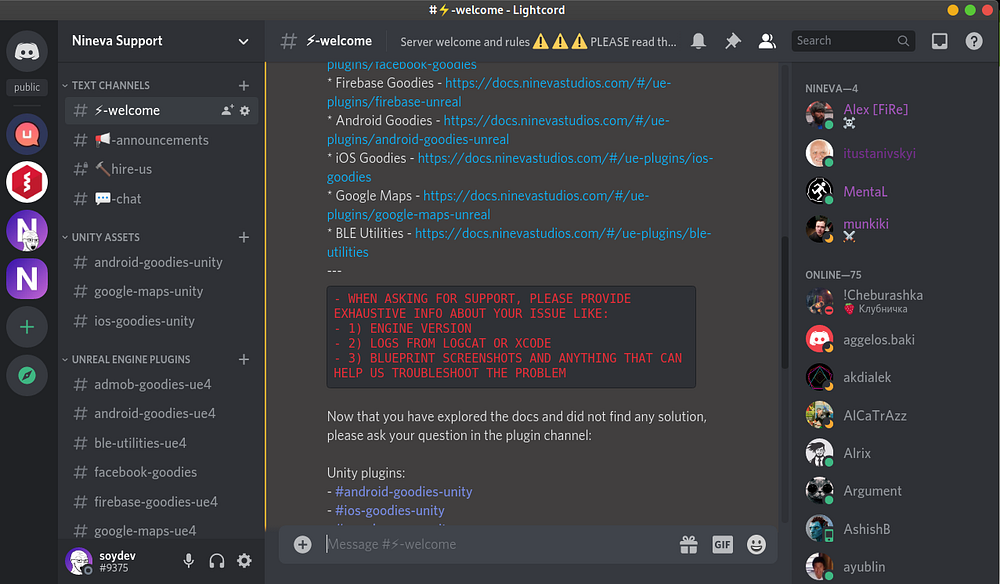Open facebook-goodies channel
Viewport: 1000px width, 584px height.
click(x=161, y=472)
